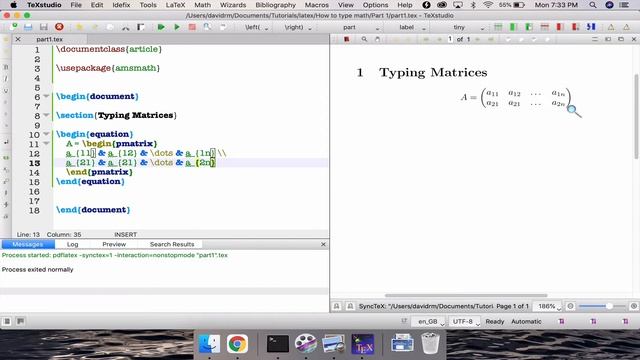
Task: Click the Save file floppy icon
Action: point(44,27)
